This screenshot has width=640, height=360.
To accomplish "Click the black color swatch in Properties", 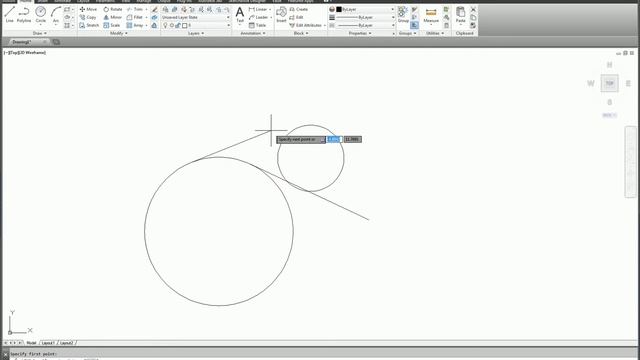I will [x=339, y=9].
